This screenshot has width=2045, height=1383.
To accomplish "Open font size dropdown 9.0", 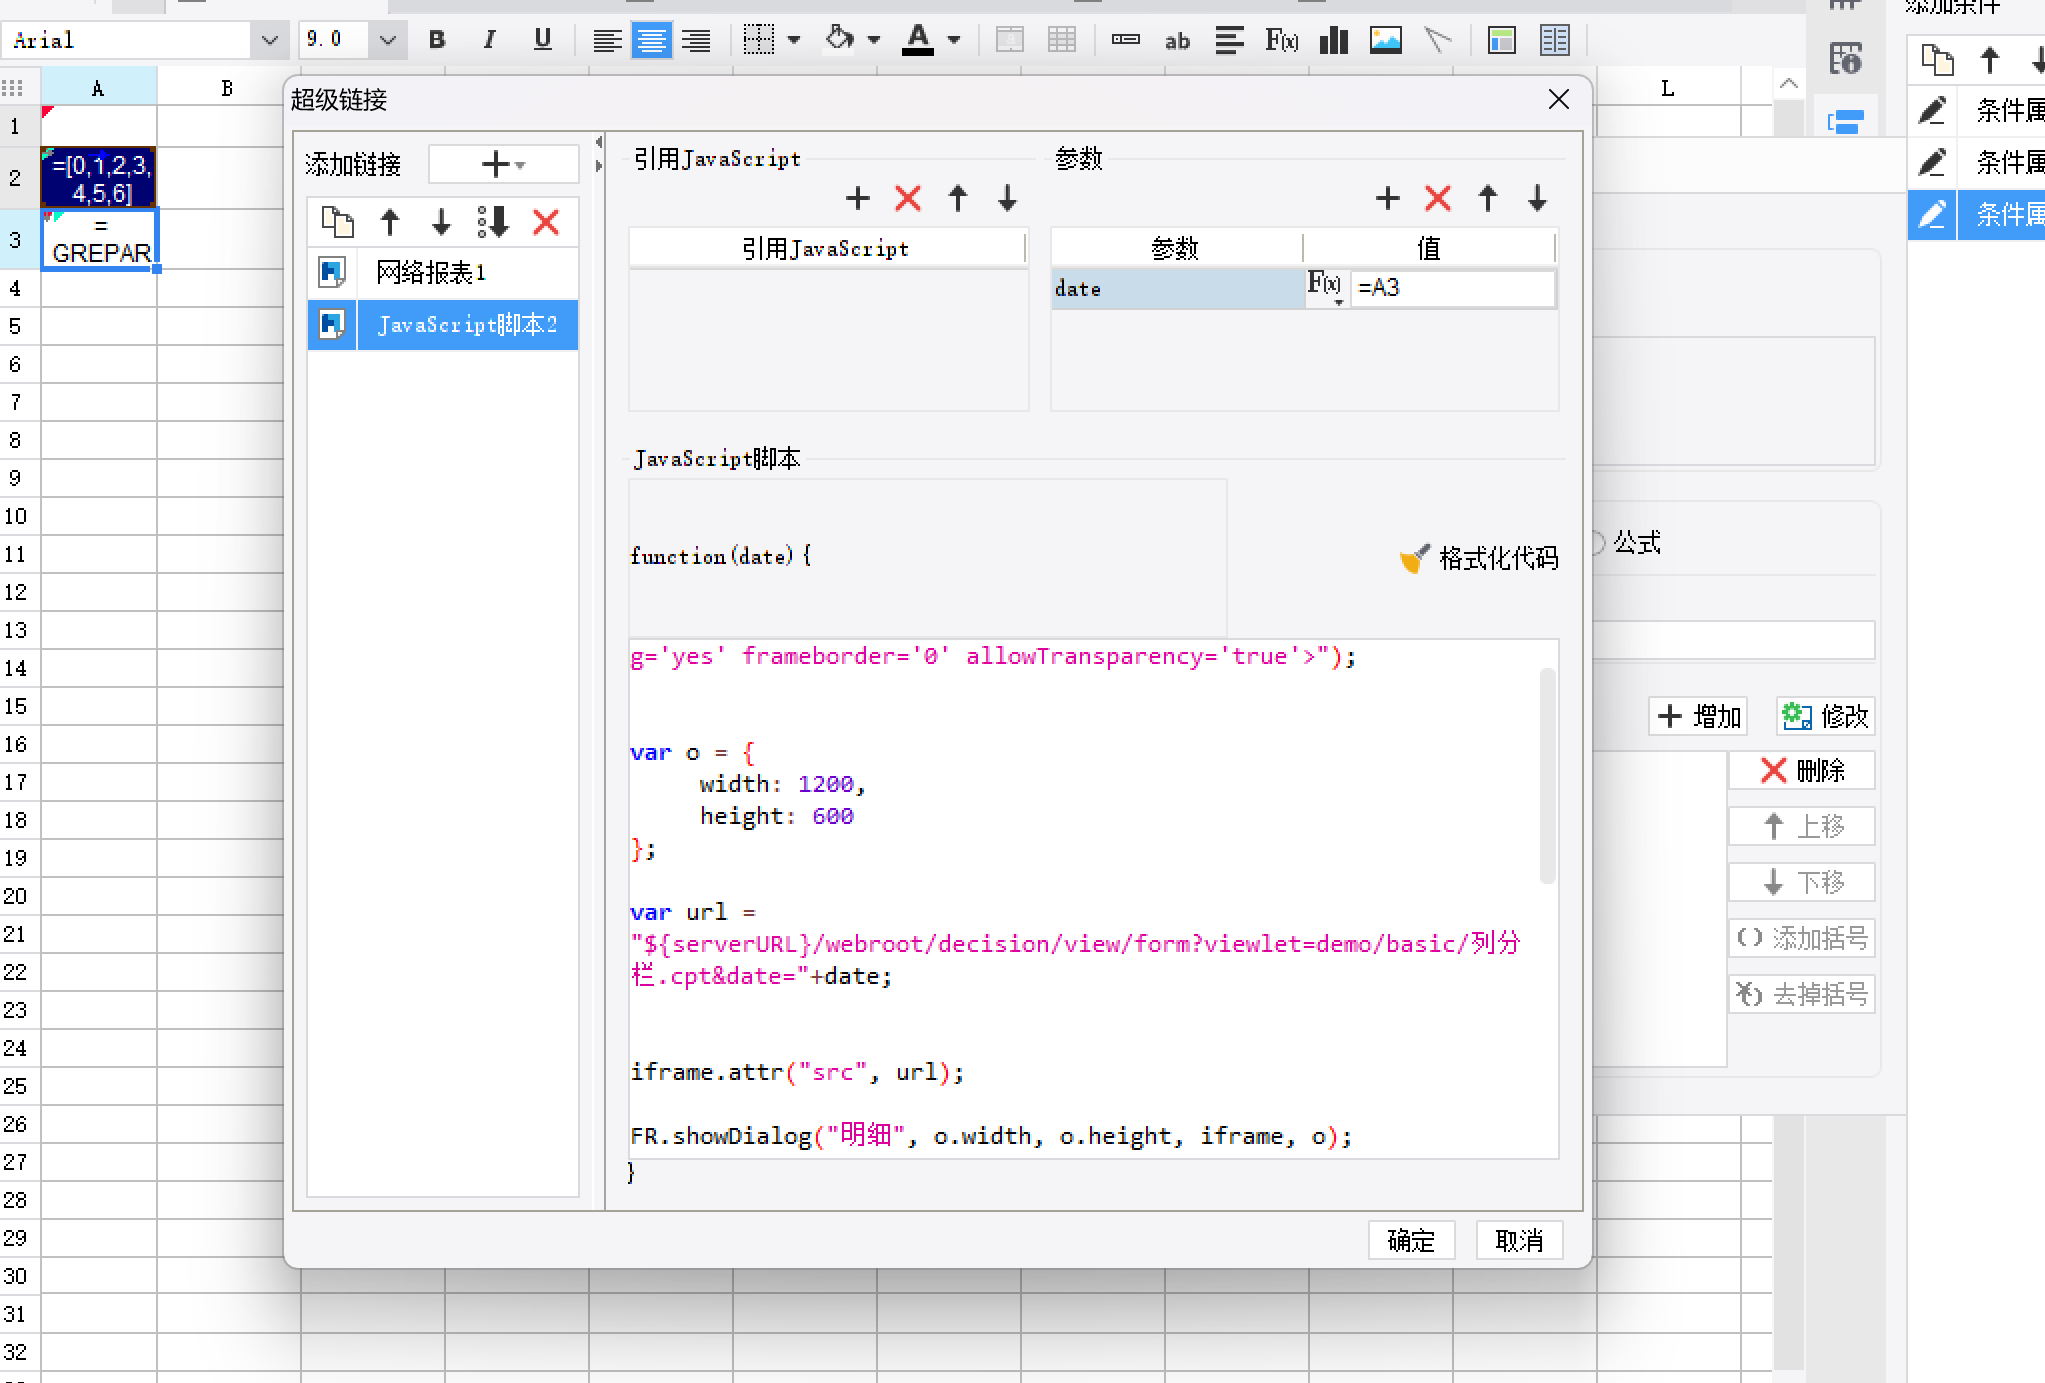I will [388, 40].
